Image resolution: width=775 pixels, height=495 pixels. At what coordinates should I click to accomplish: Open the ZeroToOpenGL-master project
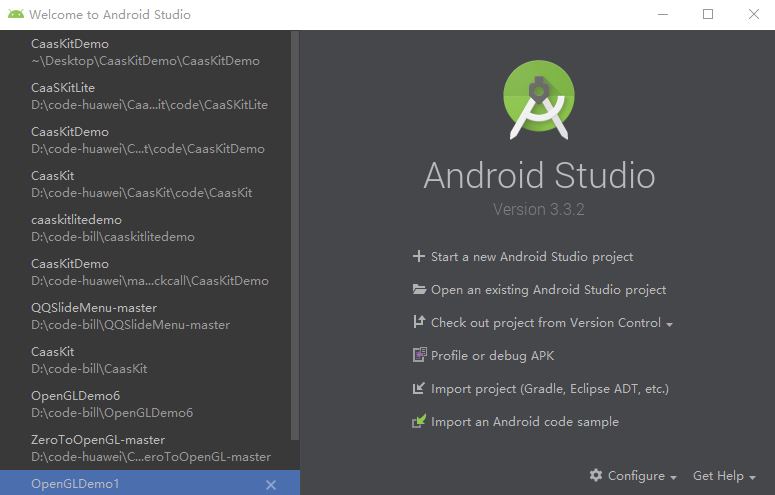coord(145,448)
